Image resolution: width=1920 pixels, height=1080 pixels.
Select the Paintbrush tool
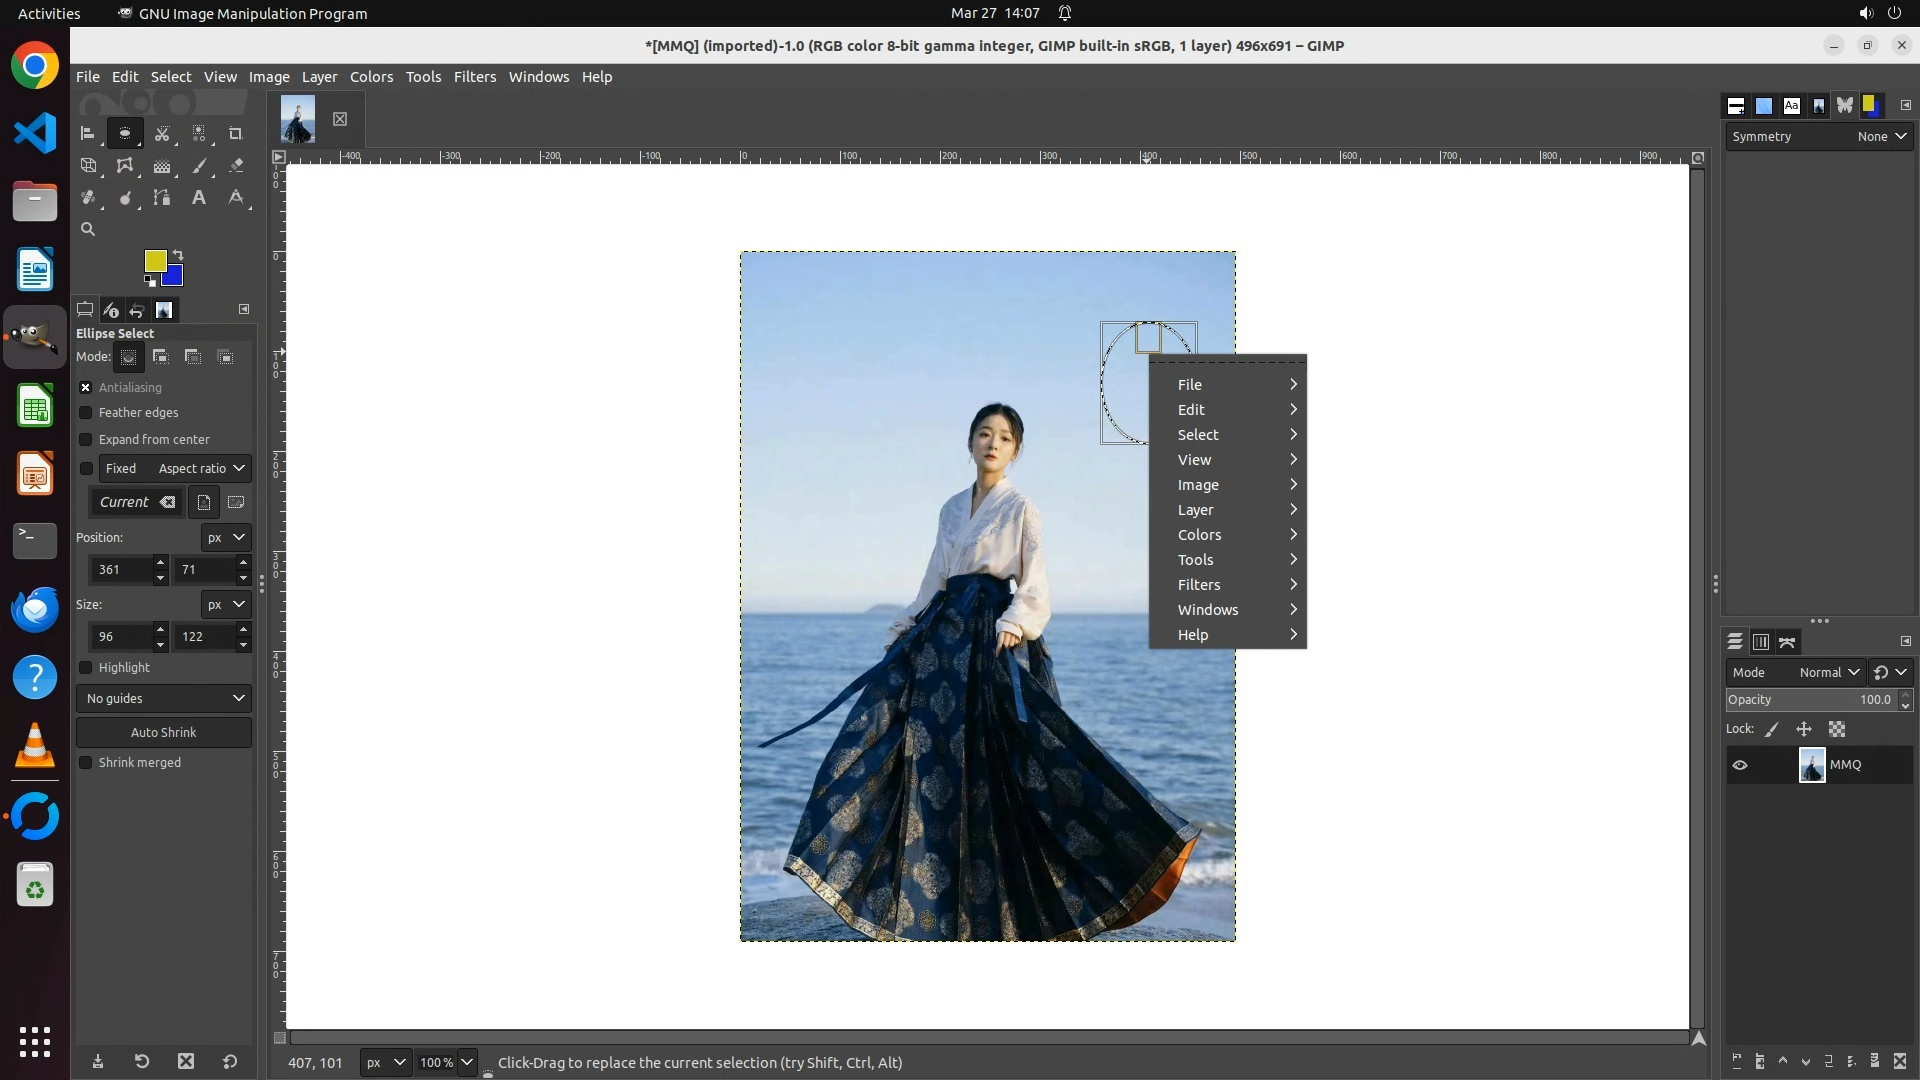click(200, 166)
